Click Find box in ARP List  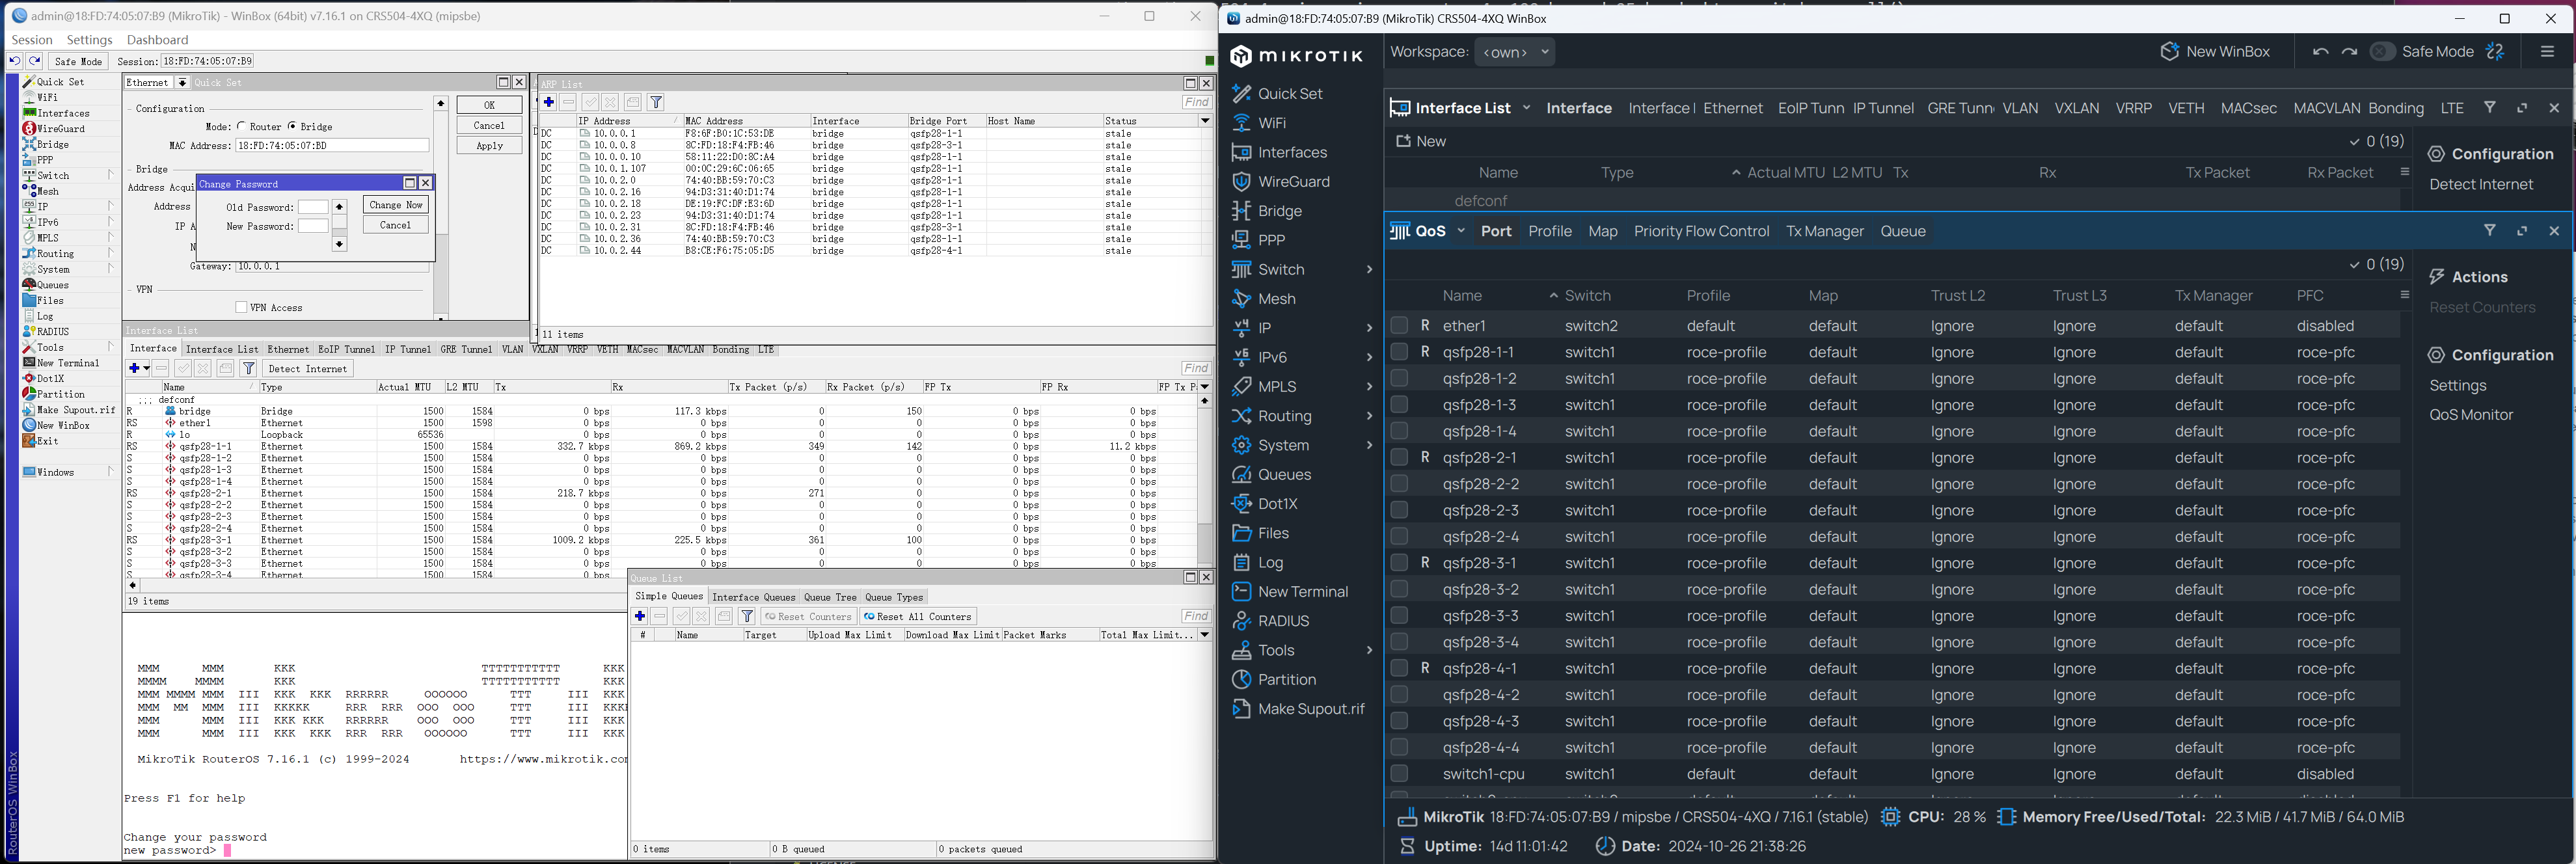tap(1196, 102)
